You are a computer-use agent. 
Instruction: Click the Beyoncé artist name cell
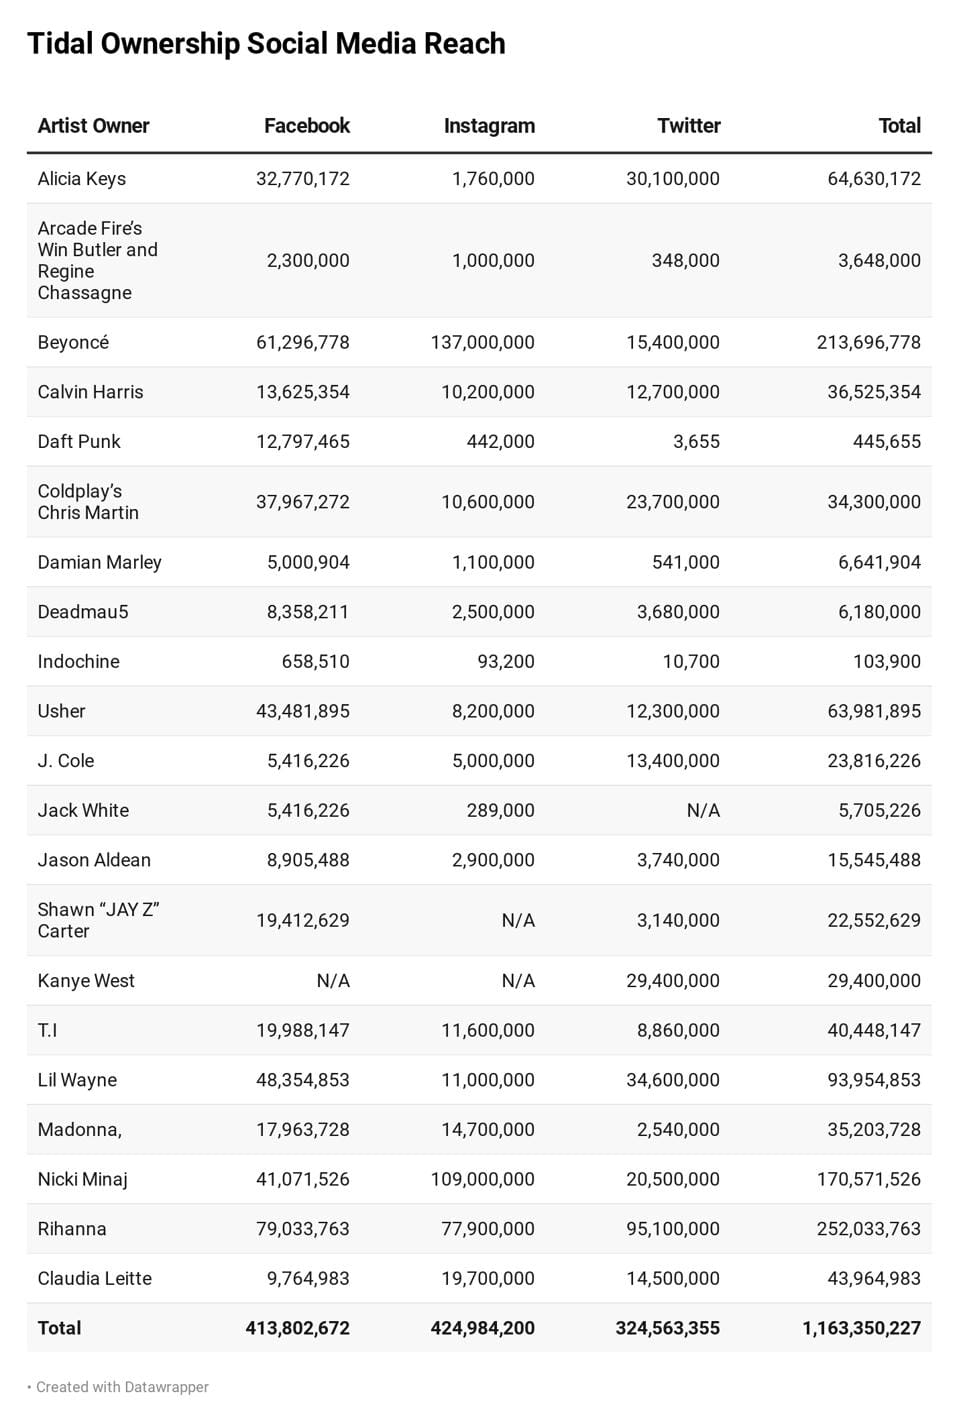(73, 342)
